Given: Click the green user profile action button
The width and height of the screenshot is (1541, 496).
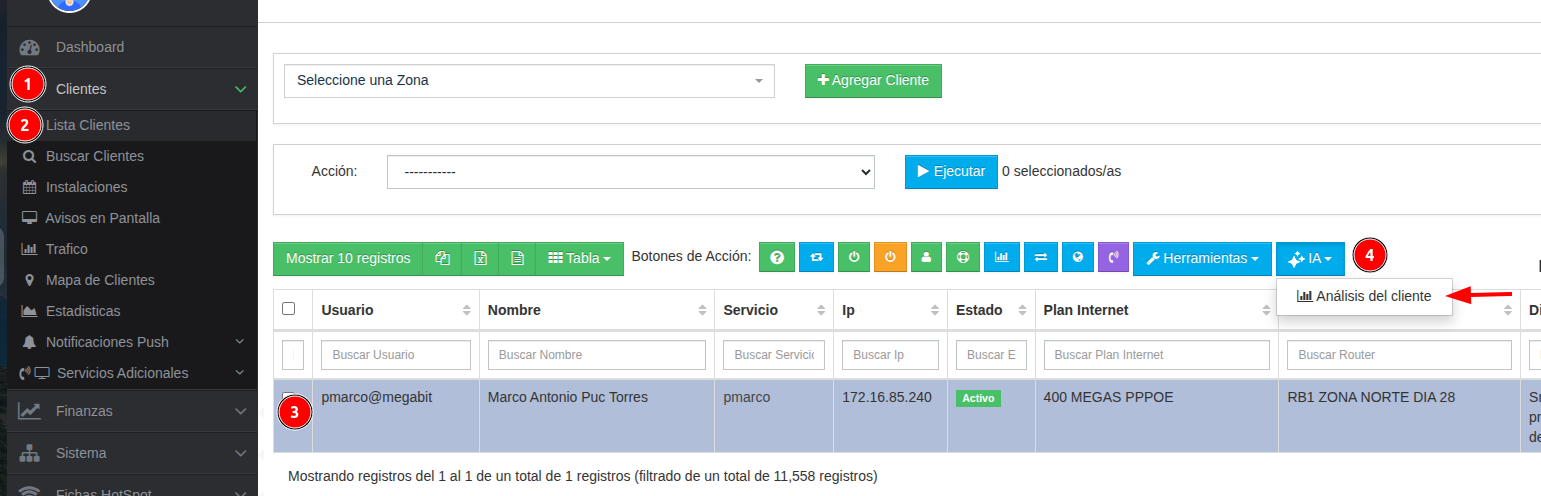Looking at the screenshot, I should point(926,258).
